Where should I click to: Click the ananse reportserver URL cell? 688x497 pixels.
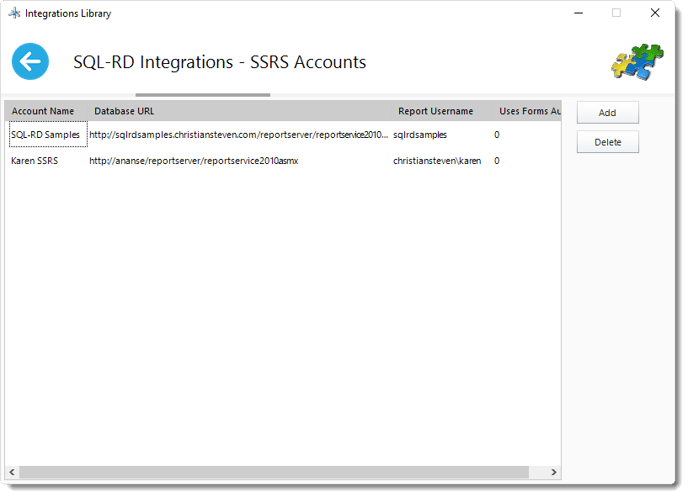194,161
